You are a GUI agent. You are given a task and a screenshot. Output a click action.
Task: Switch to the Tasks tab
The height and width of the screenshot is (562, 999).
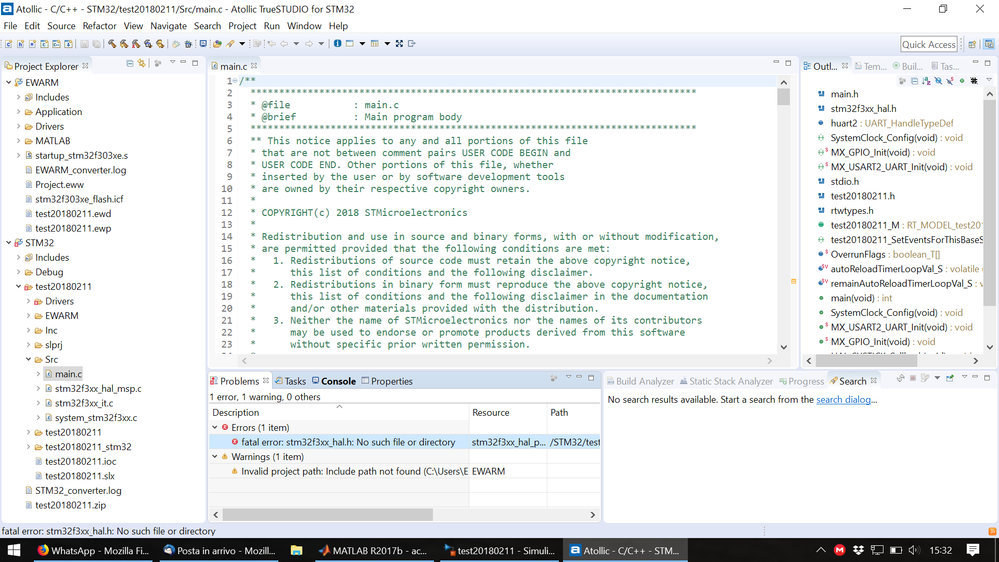[x=290, y=381]
